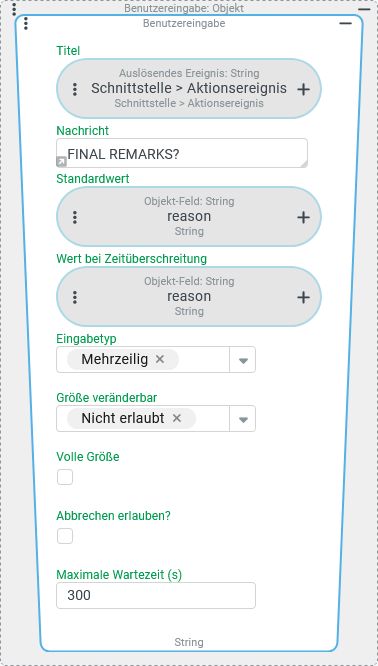
Task: Select the Schnittstelle > Aktionsereignis block text
Action: click(189, 88)
